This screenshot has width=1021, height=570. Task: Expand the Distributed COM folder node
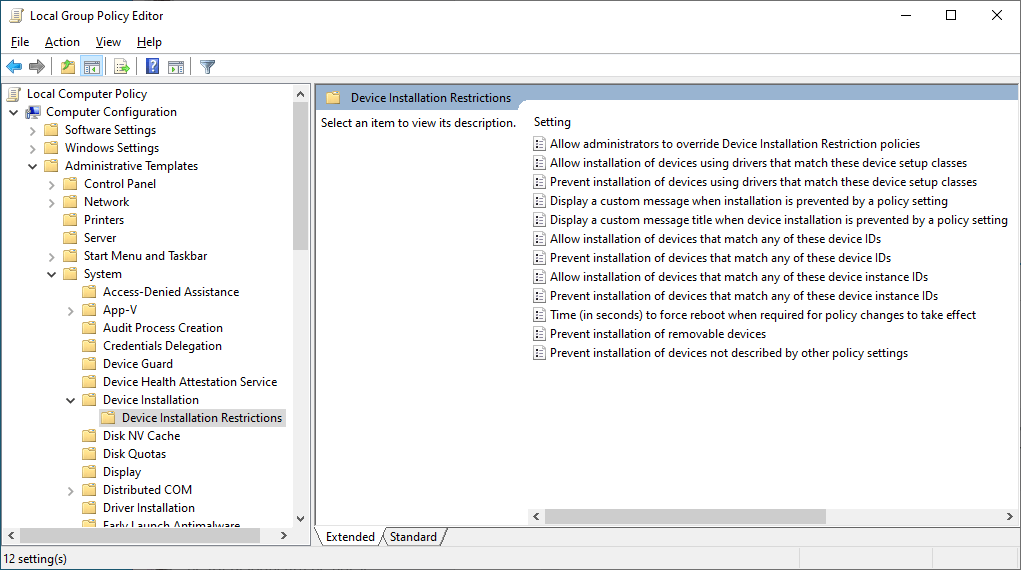(70, 490)
